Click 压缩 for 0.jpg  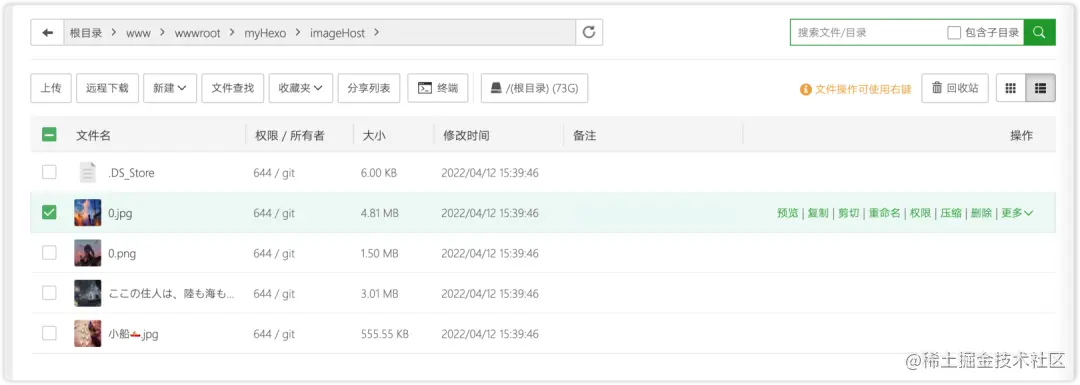coord(951,213)
